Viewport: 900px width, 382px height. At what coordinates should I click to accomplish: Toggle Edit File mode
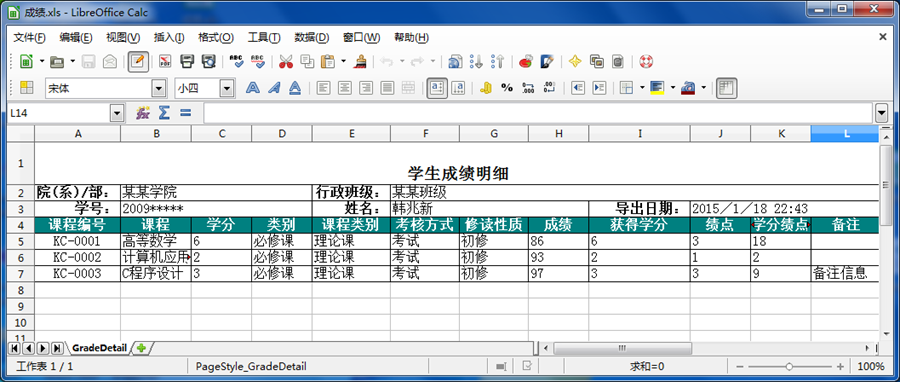[138, 61]
